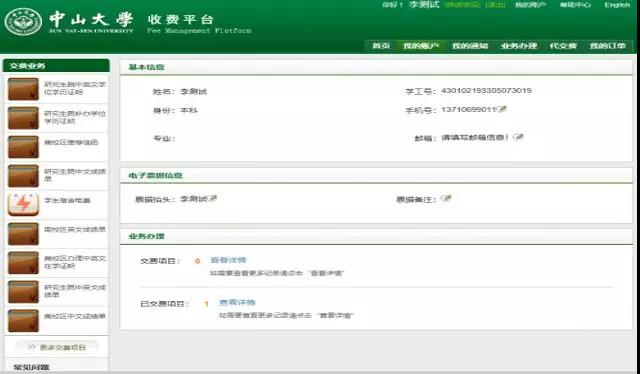
Task: Click the orange count 0 beside 交费项目
Action: click(198, 261)
